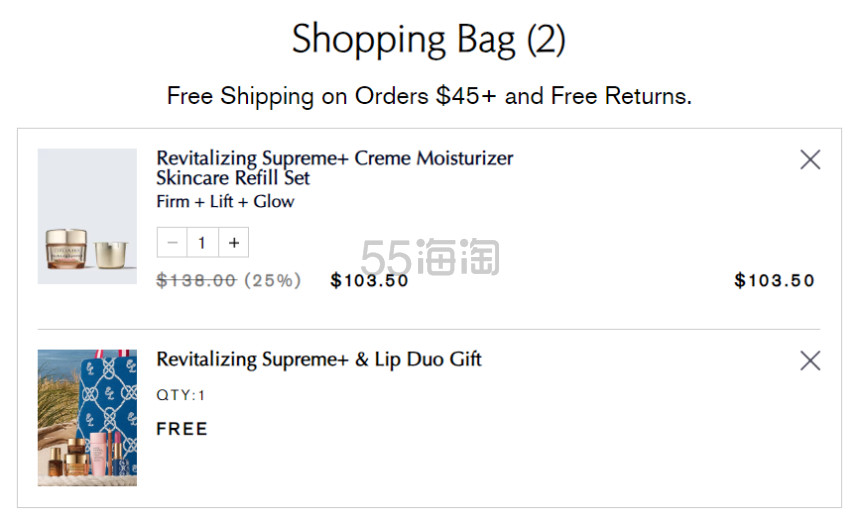Click the Shopping Bag (2) heading
Viewport: 860px width, 515px height.
point(429,39)
